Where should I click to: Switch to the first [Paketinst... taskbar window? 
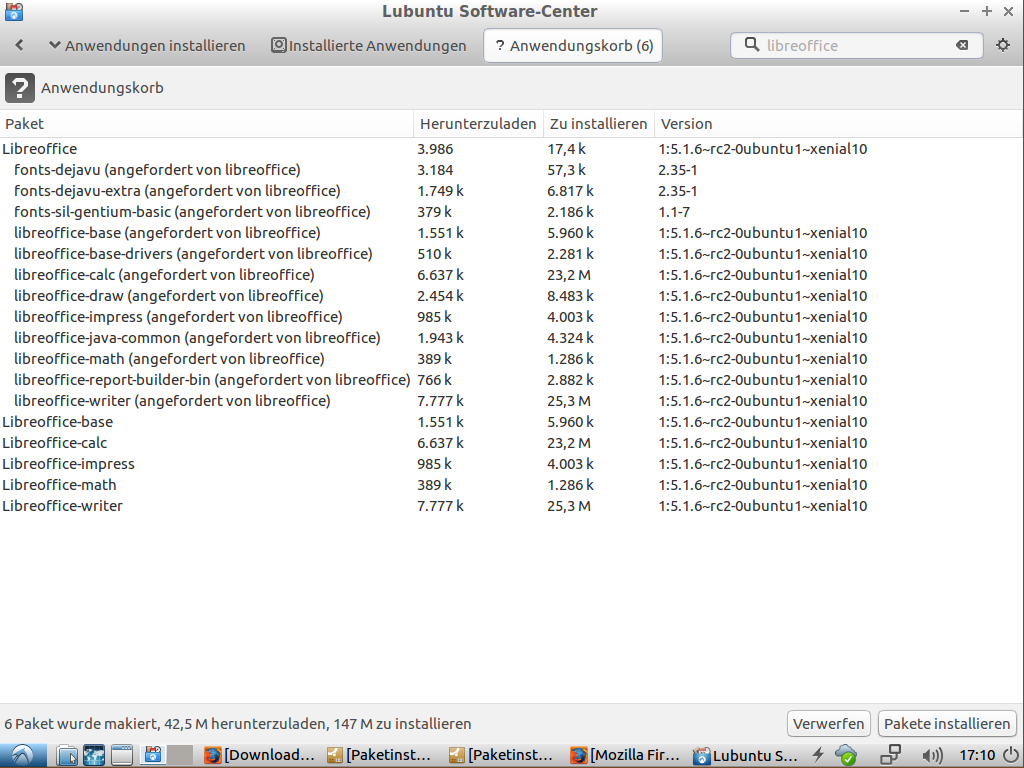(x=380, y=756)
